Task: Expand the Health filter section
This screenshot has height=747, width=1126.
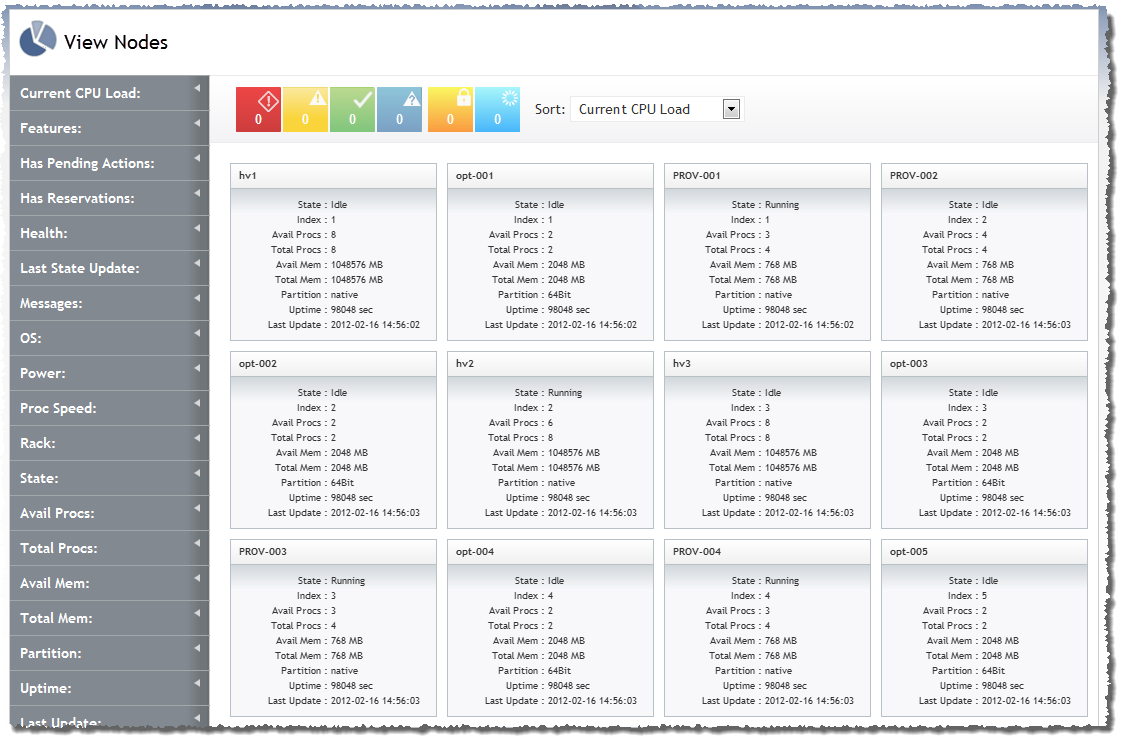Action: [109, 233]
